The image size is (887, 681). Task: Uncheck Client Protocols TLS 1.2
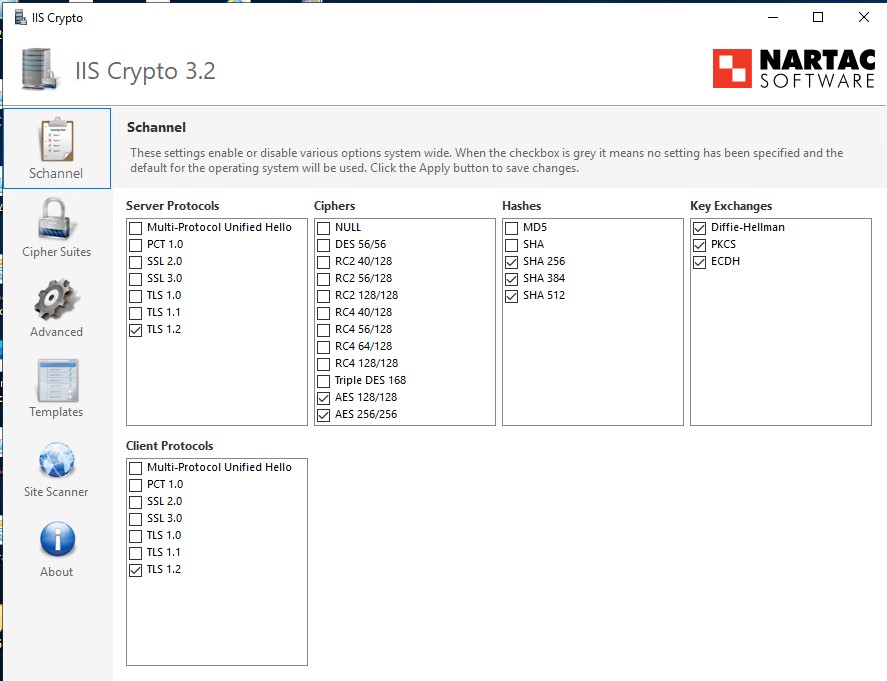pyautogui.click(x=135, y=570)
